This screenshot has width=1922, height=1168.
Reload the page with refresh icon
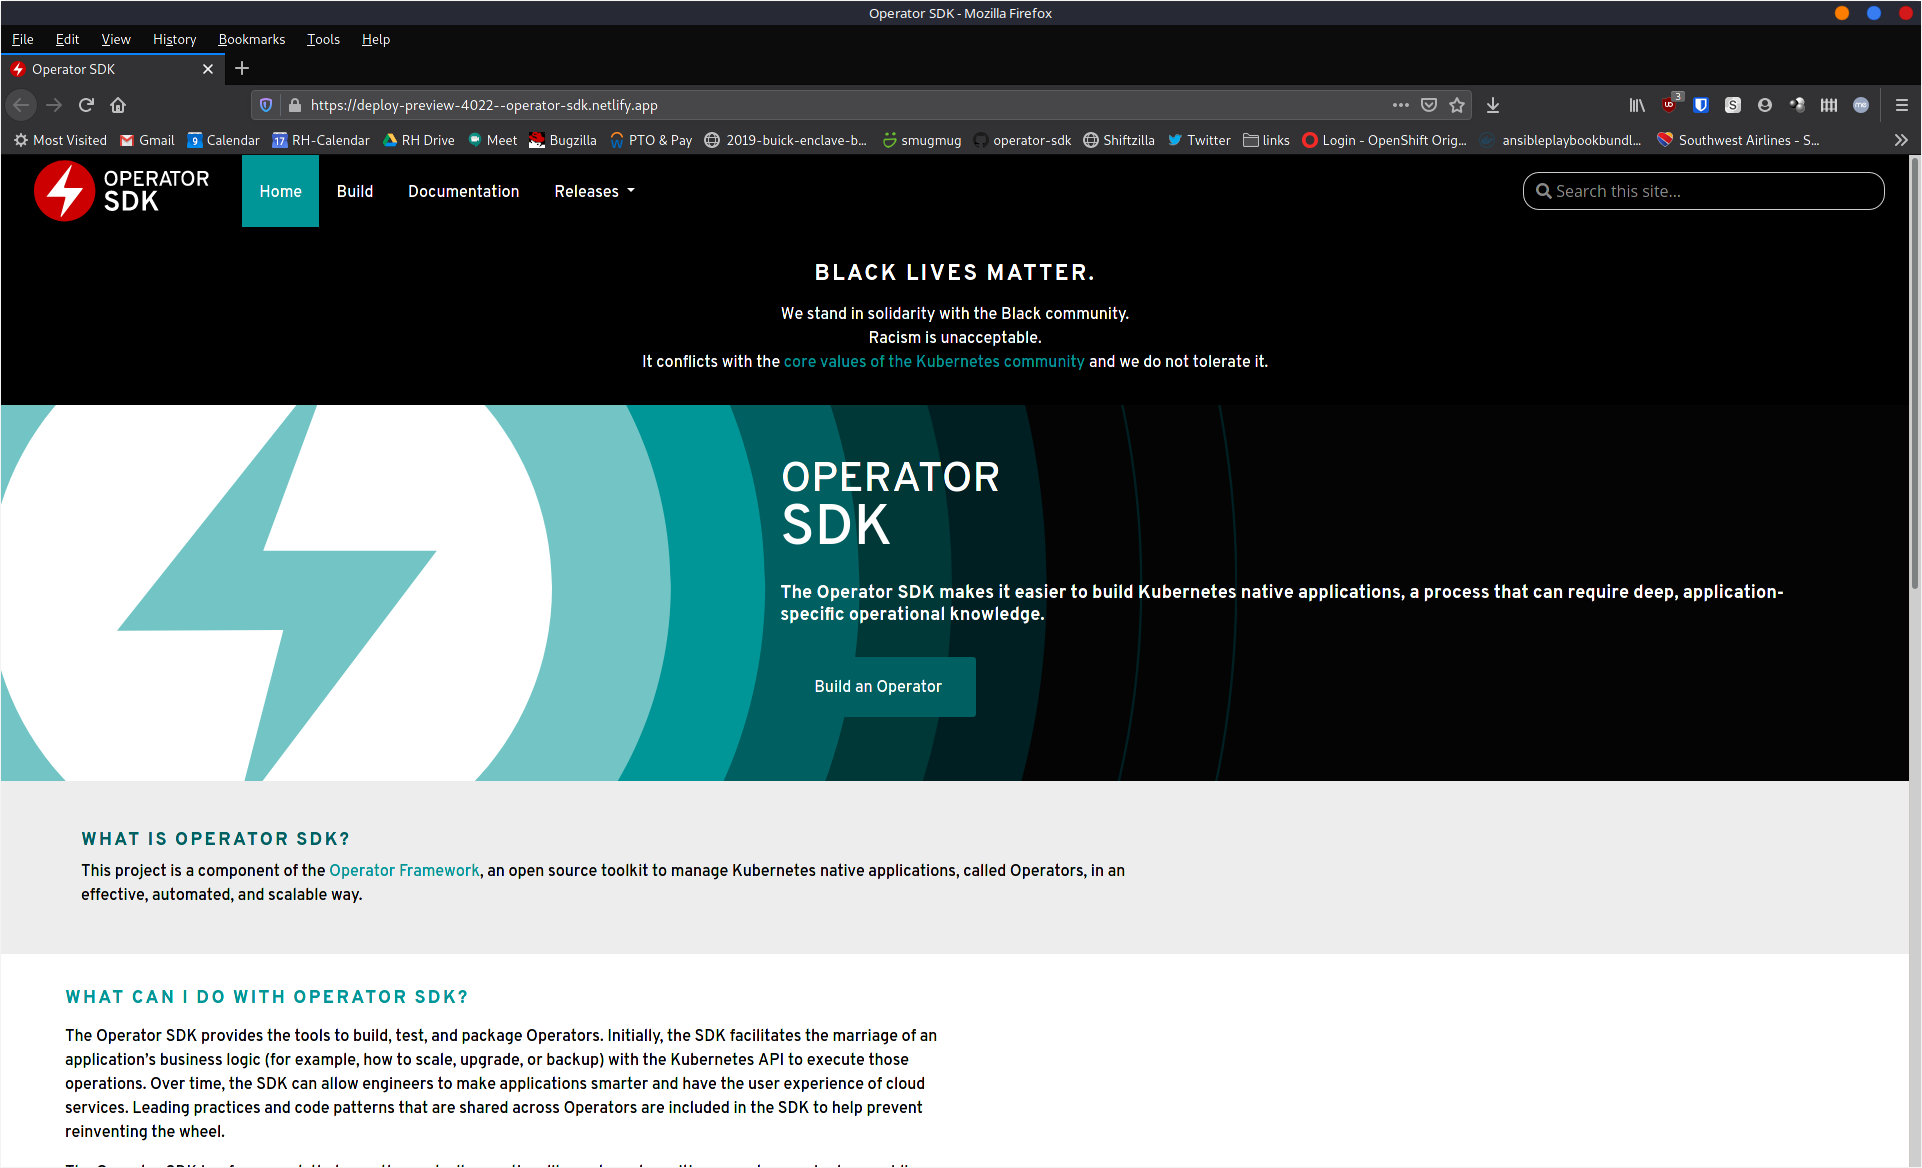coord(86,105)
